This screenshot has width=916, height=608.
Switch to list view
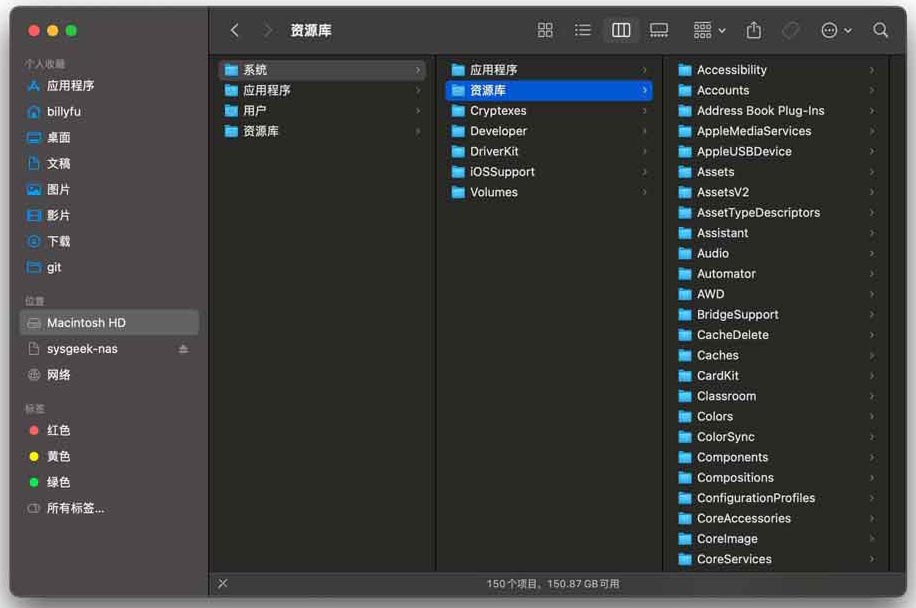pyautogui.click(x=583, y=31)
